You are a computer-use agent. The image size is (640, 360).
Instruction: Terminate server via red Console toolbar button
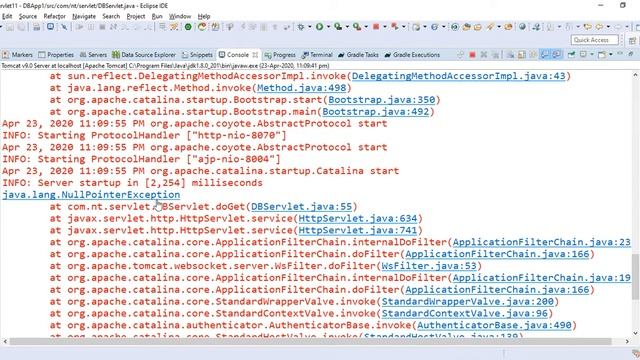(472, 55)
